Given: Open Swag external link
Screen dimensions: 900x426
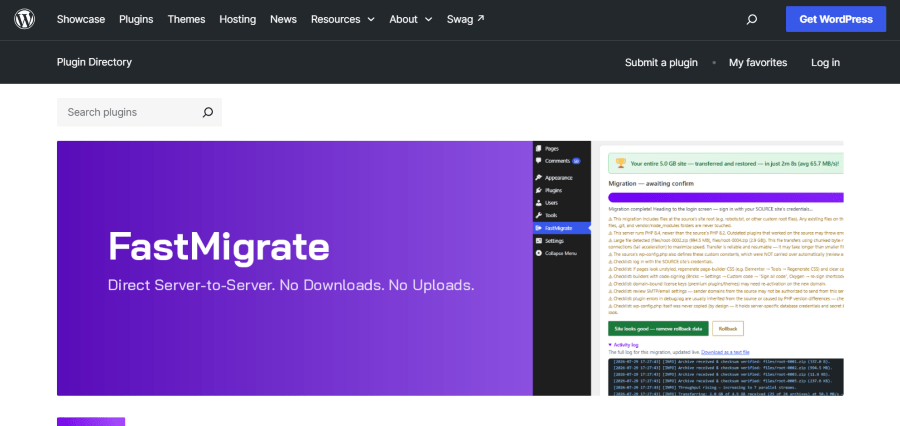Looking at the screenshot, I should [465, 19].
